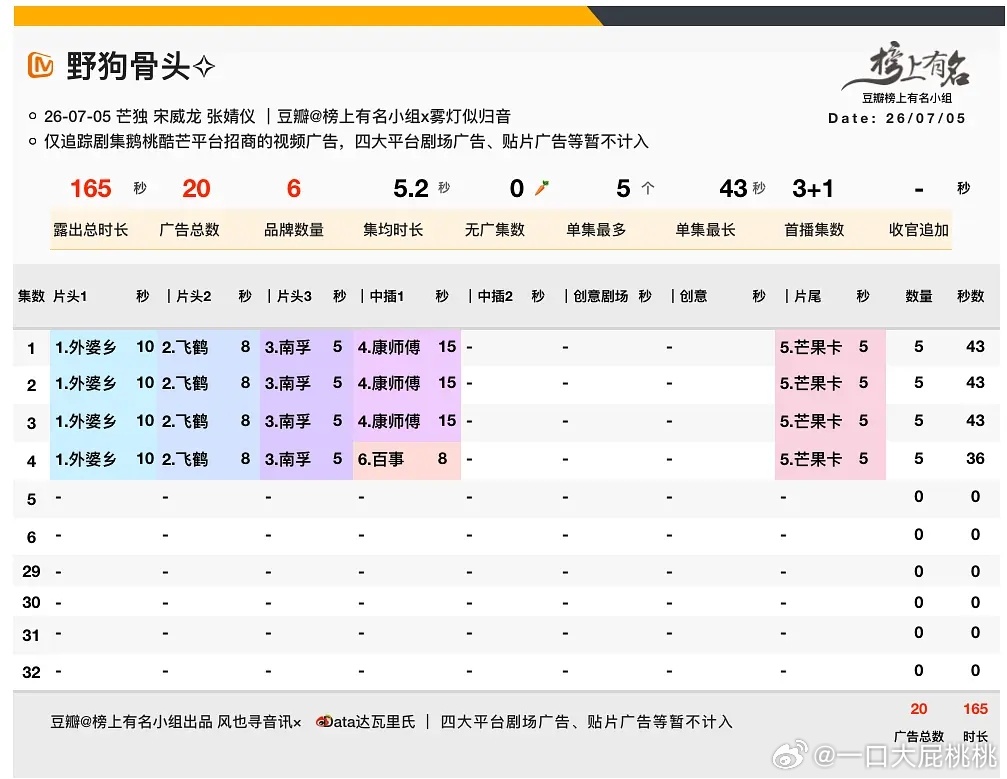Click the 露出总时长 label
1007x779 pixels.
91,229
